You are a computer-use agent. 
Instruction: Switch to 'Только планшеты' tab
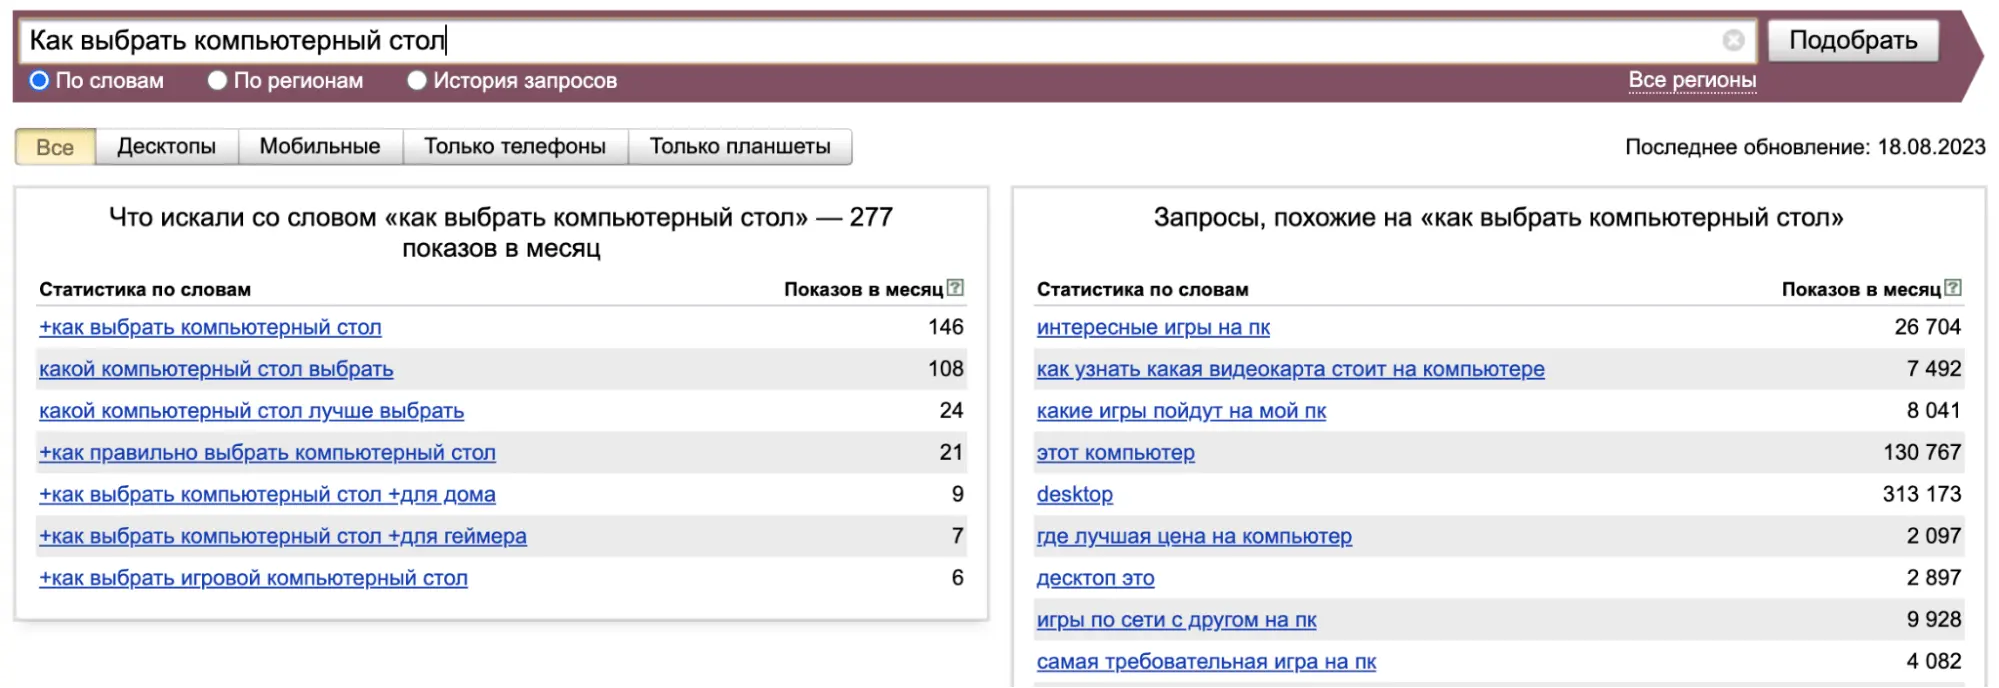click(x=739, y=147)
